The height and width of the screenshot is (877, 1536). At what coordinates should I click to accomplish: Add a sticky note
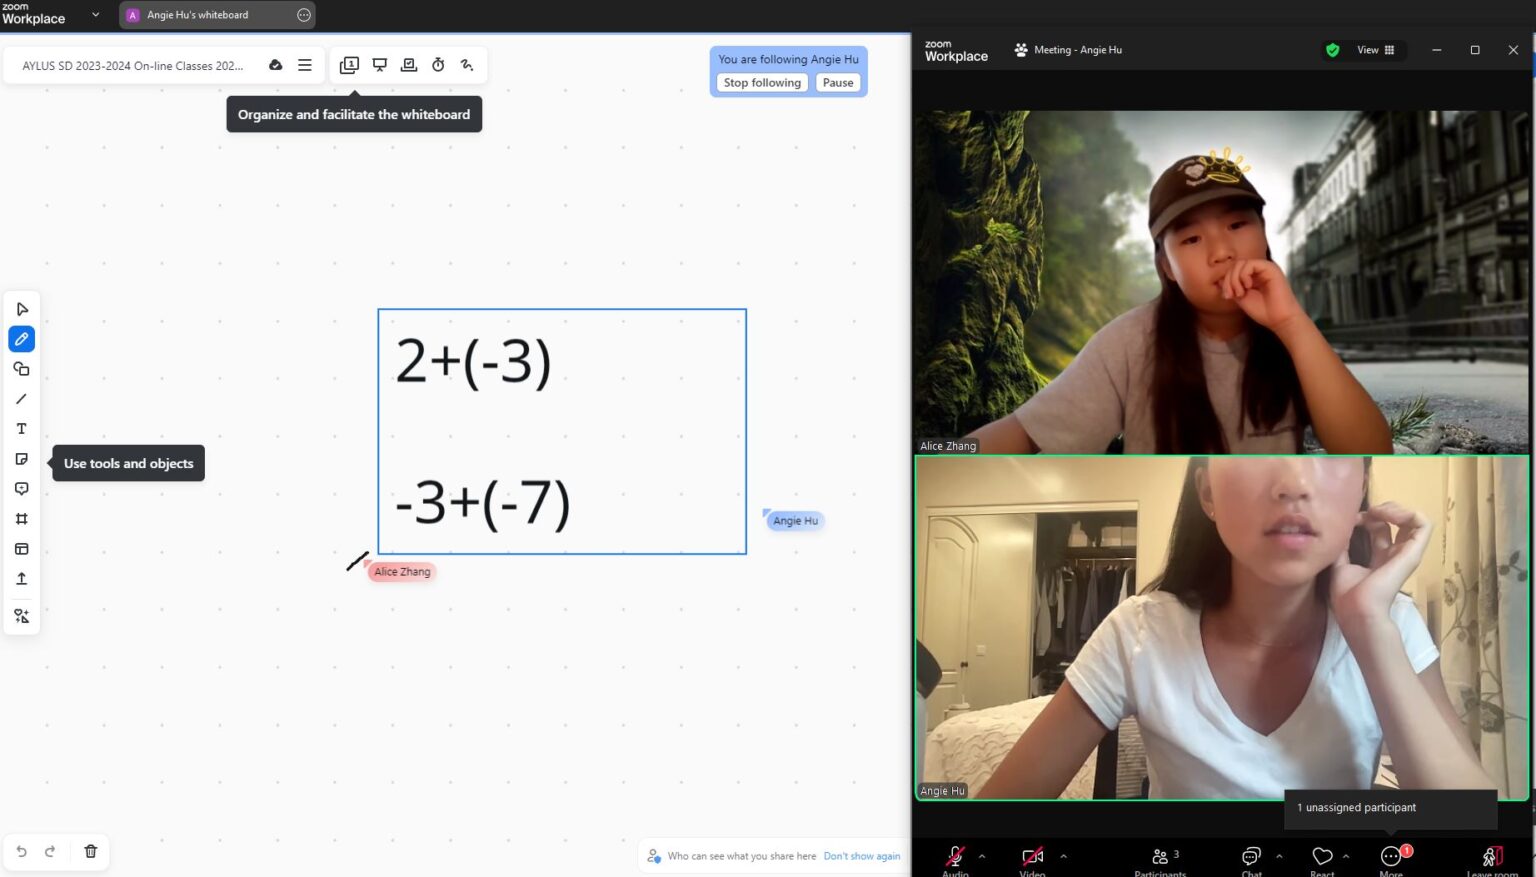click(21, 459)
